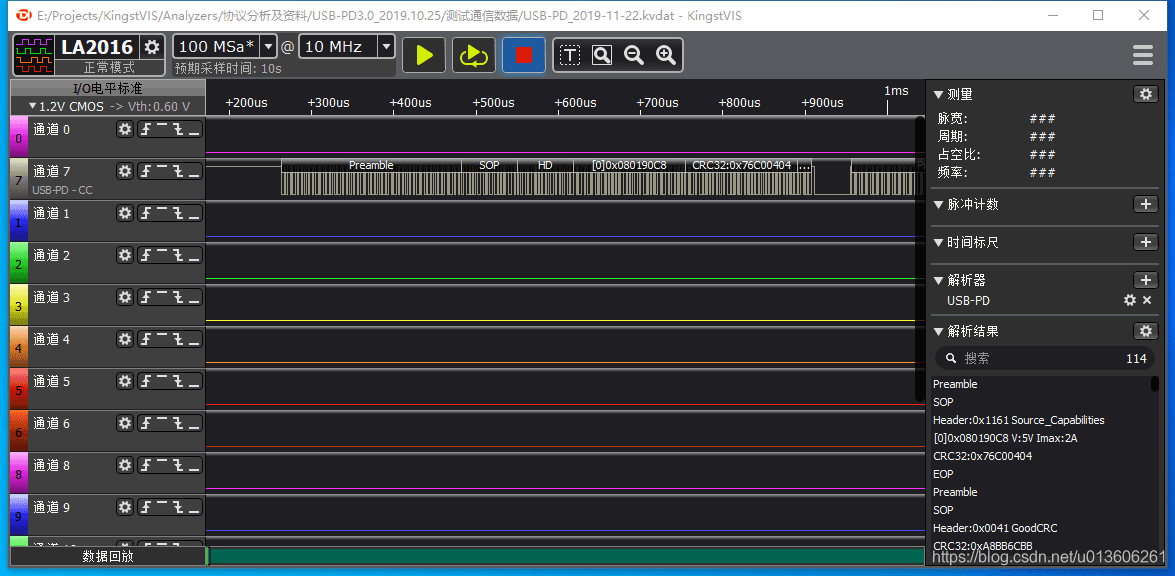
Task: Open settings gear for 通道 3
Action: [x=125, y=297]
